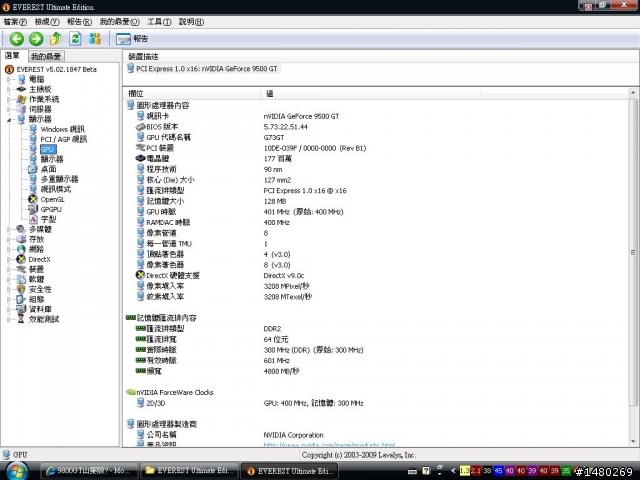Click the 軟體 software icon in tree

[x=21, y=279]
